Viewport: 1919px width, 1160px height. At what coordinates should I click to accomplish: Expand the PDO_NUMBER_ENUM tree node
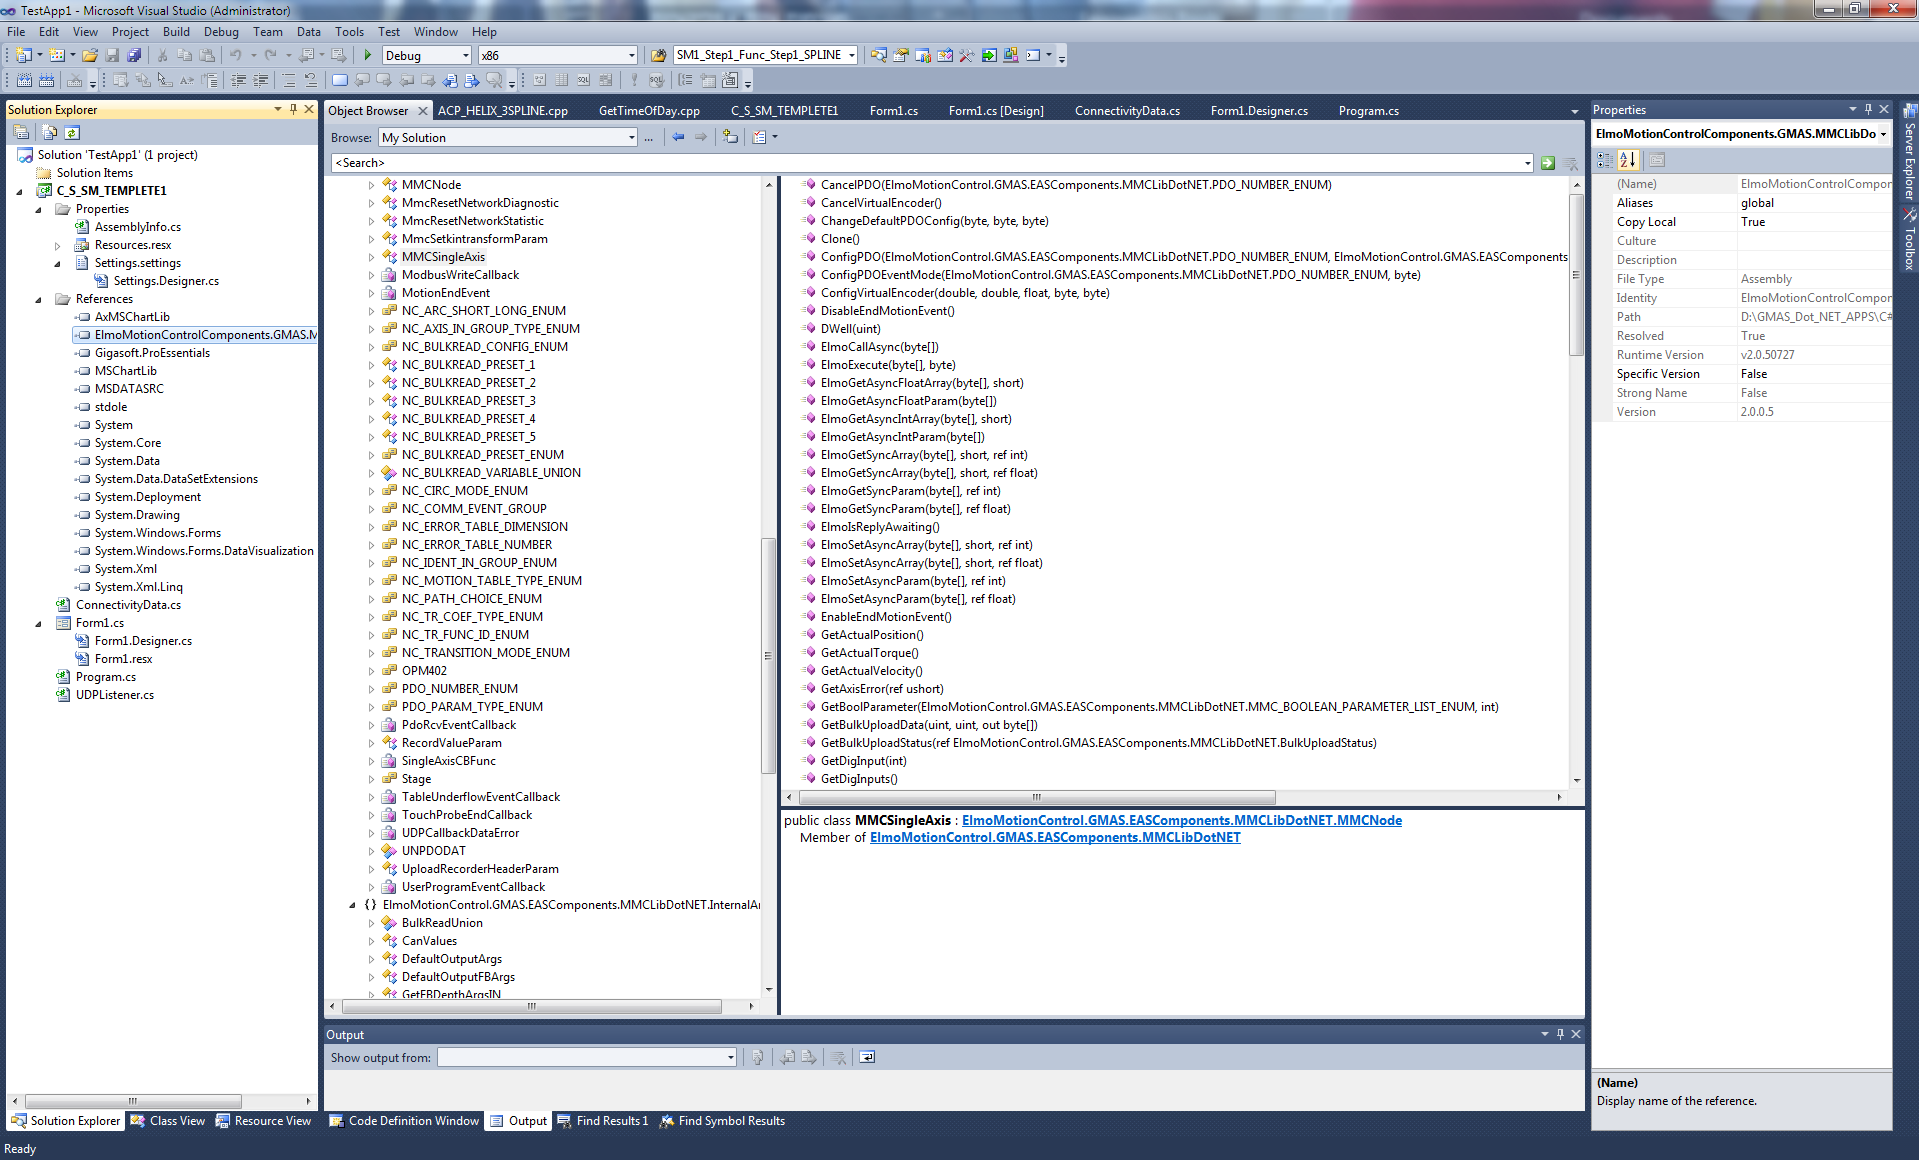click(x=371, y=689)
